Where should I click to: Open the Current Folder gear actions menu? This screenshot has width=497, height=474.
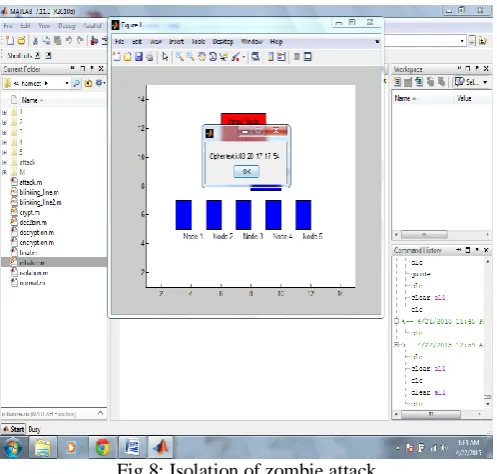click(100, 83)
